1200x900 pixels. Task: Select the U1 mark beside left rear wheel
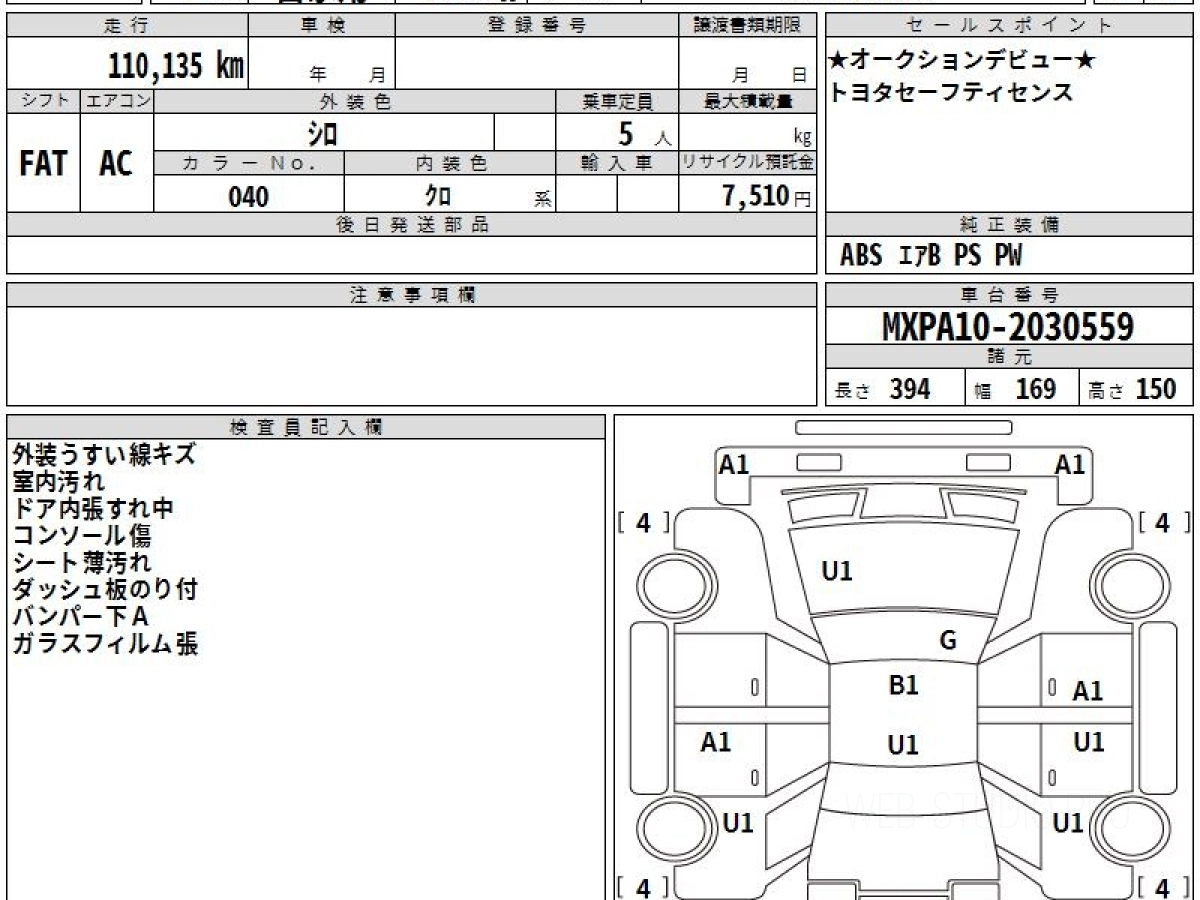[738, 823]
